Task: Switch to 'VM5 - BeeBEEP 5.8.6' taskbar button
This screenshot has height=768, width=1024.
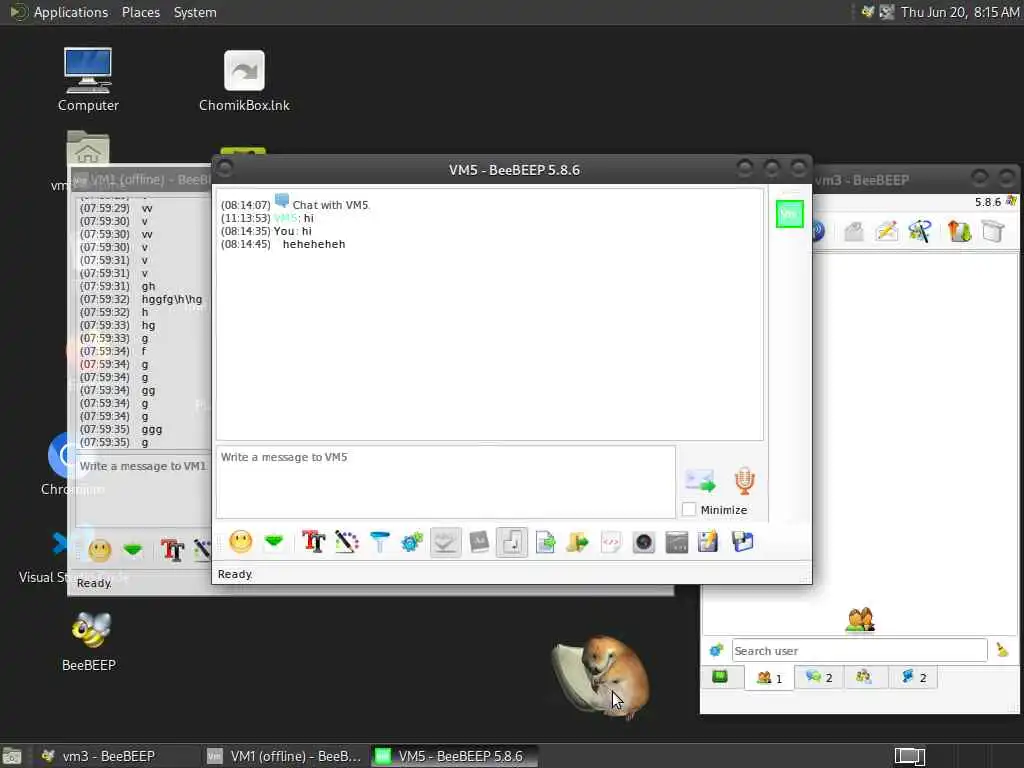Action: point(454,756)
